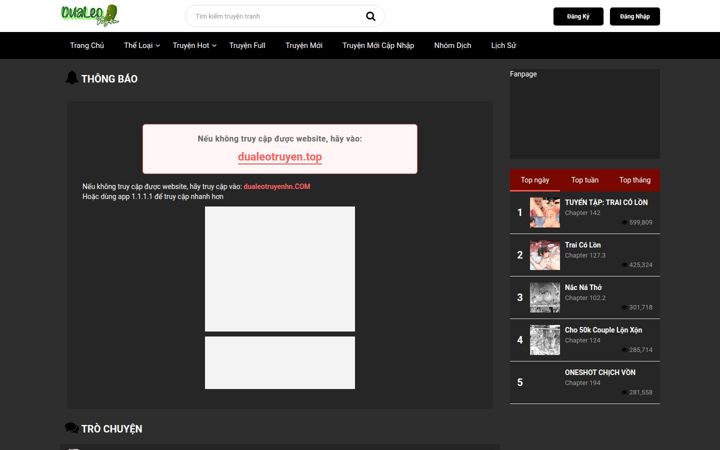Select the Top ngày tab
This screenshot has width=720, height=450.
tap(534, 180)
